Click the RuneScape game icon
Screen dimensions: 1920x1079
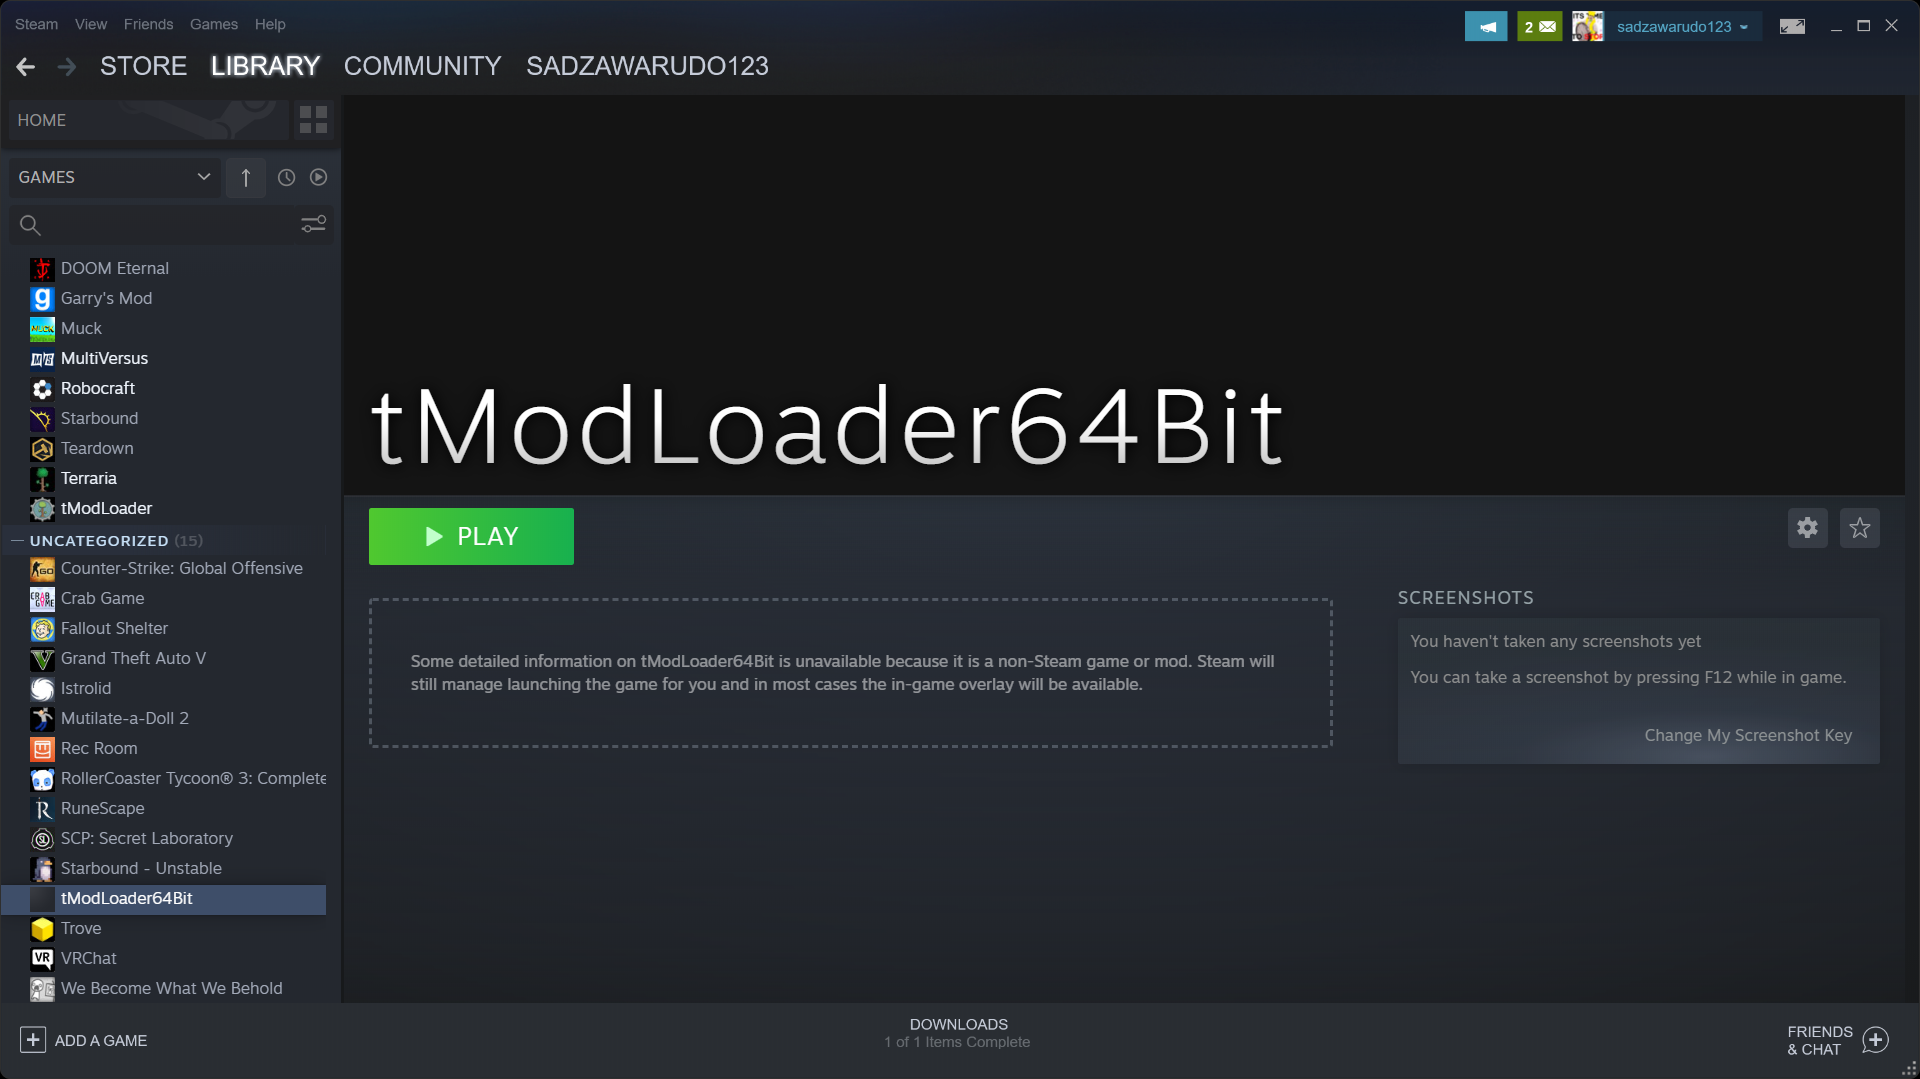[x=42, y=809]
